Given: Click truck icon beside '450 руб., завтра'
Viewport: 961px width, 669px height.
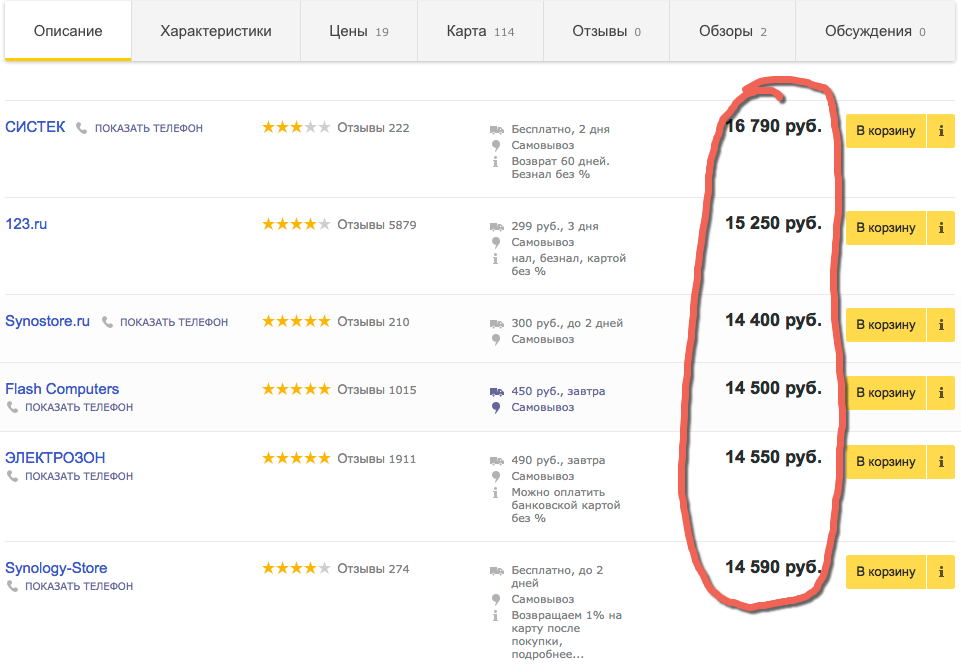Looking at the screenshot, I should [496, 391].
